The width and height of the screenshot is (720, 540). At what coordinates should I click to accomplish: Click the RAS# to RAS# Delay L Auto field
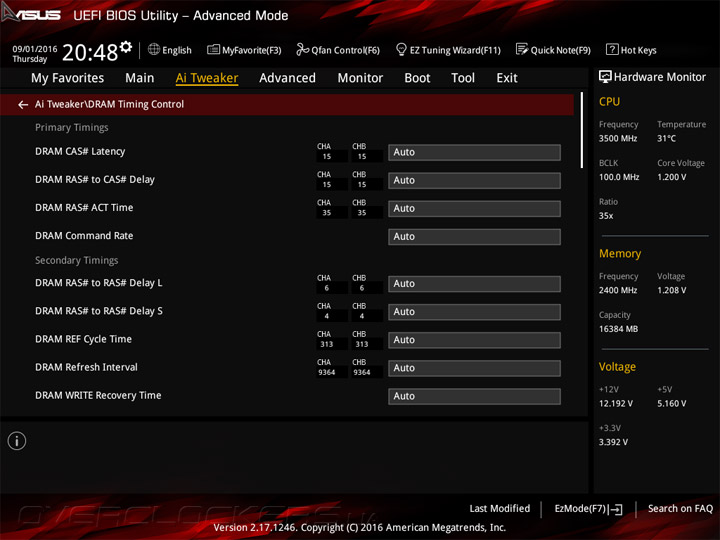(474, 284)
